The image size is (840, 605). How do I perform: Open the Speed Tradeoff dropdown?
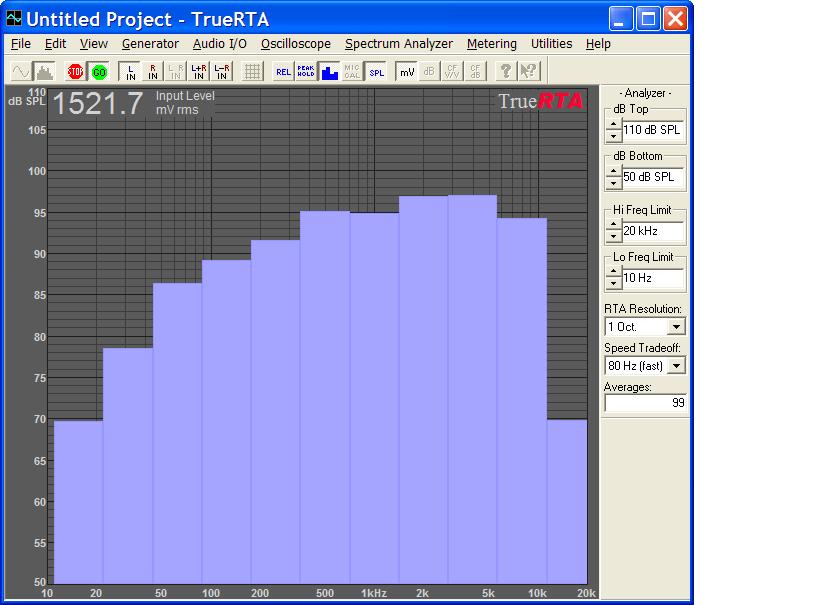(677, 366)
